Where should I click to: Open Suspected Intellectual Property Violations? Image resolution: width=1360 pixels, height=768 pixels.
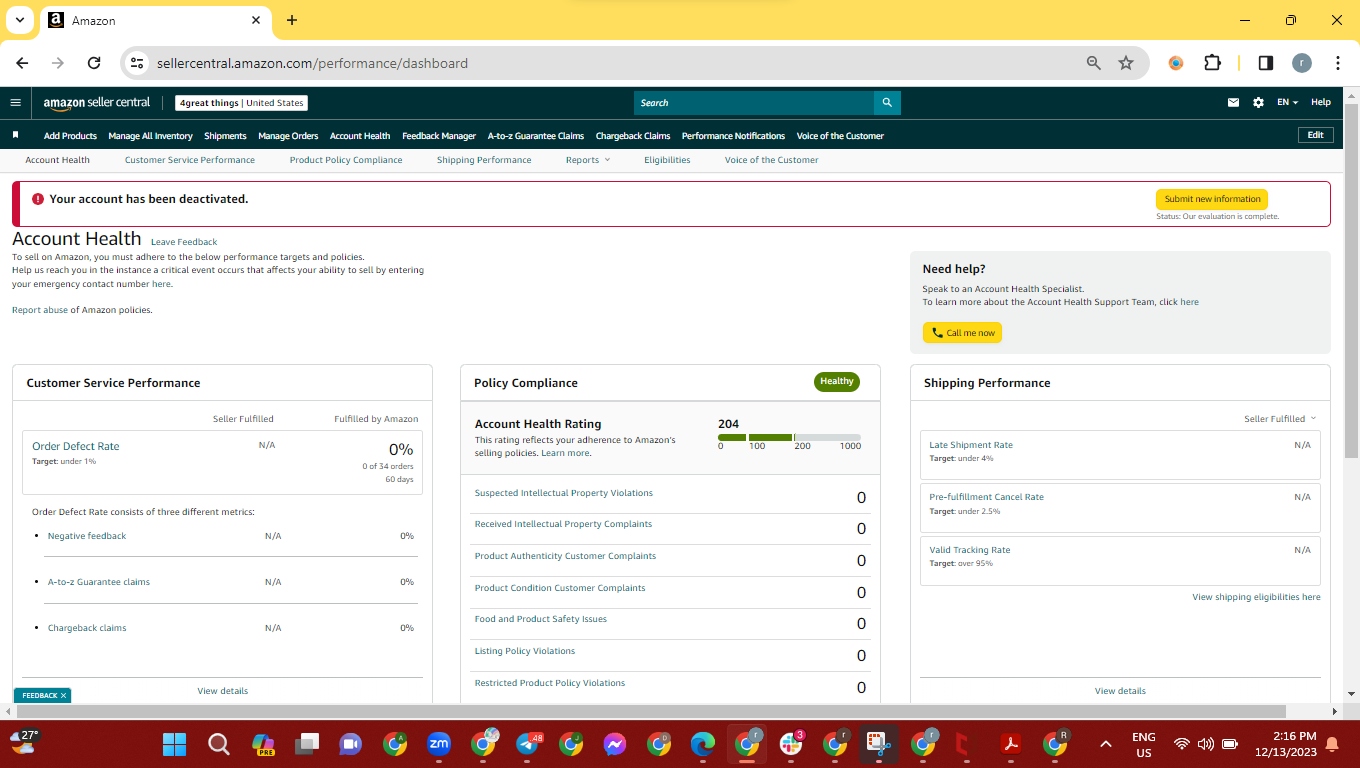(x=564, y=493)
